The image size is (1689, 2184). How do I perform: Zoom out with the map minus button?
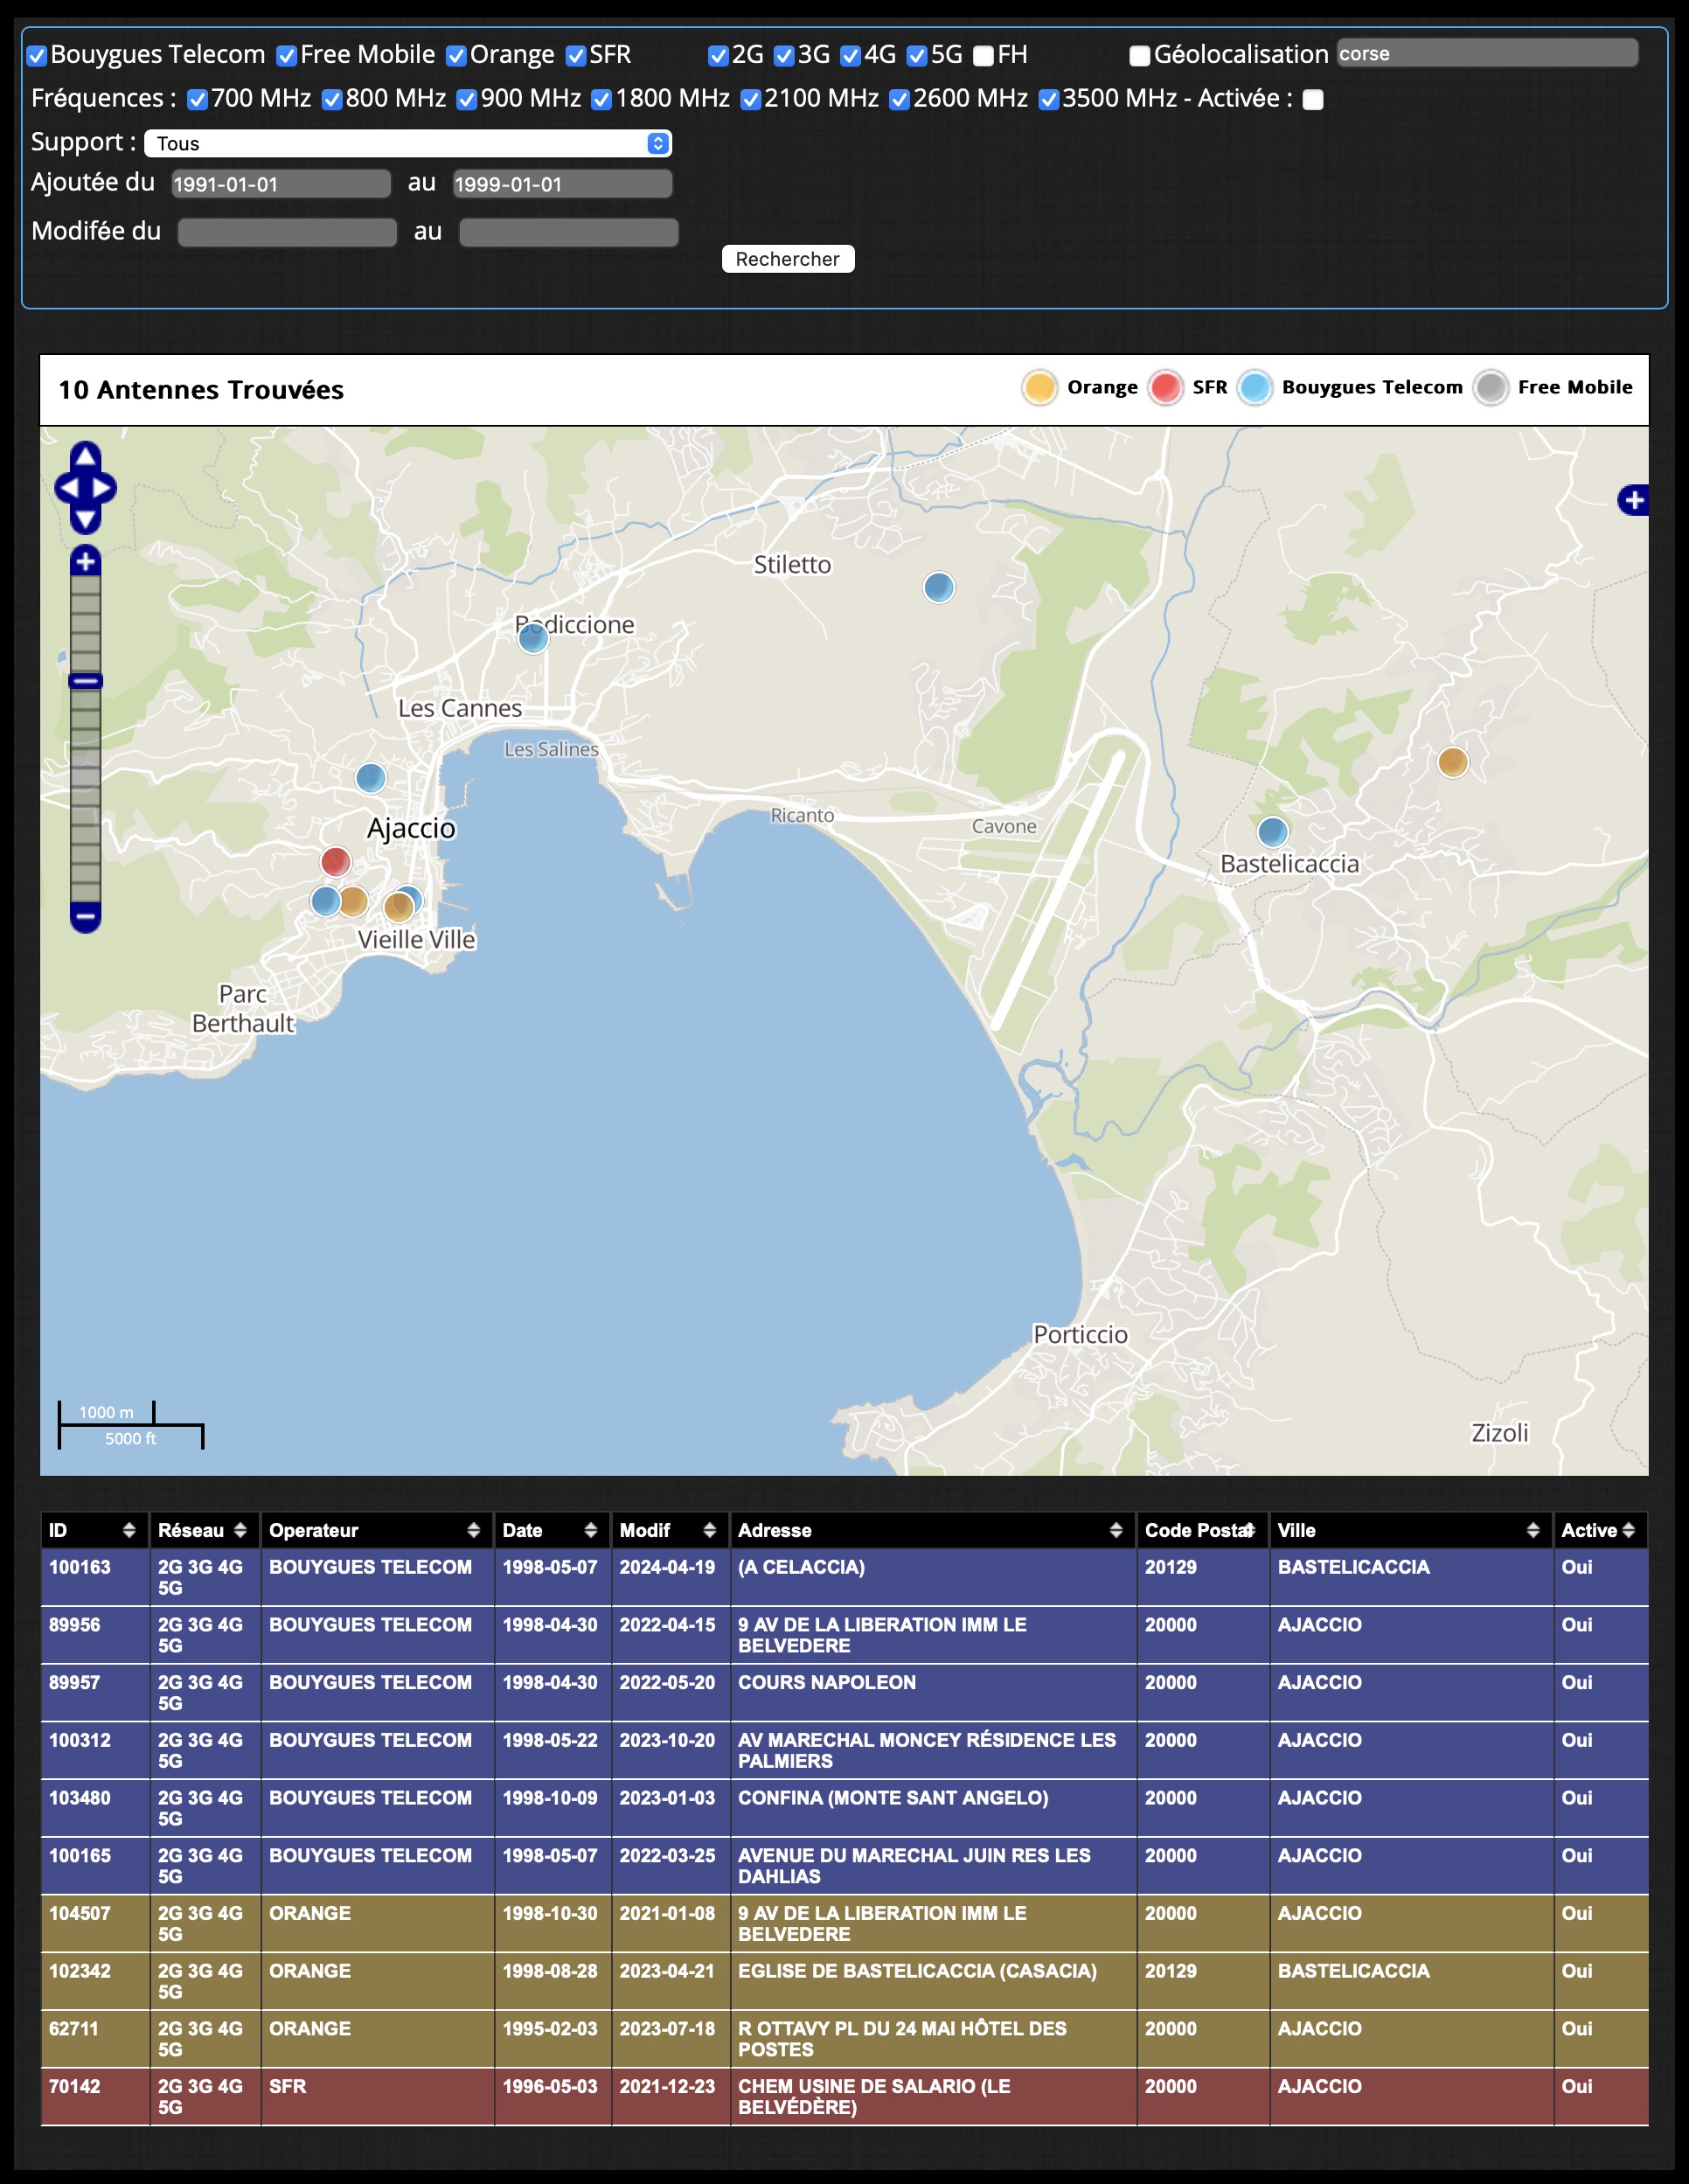tap(85, 916)
